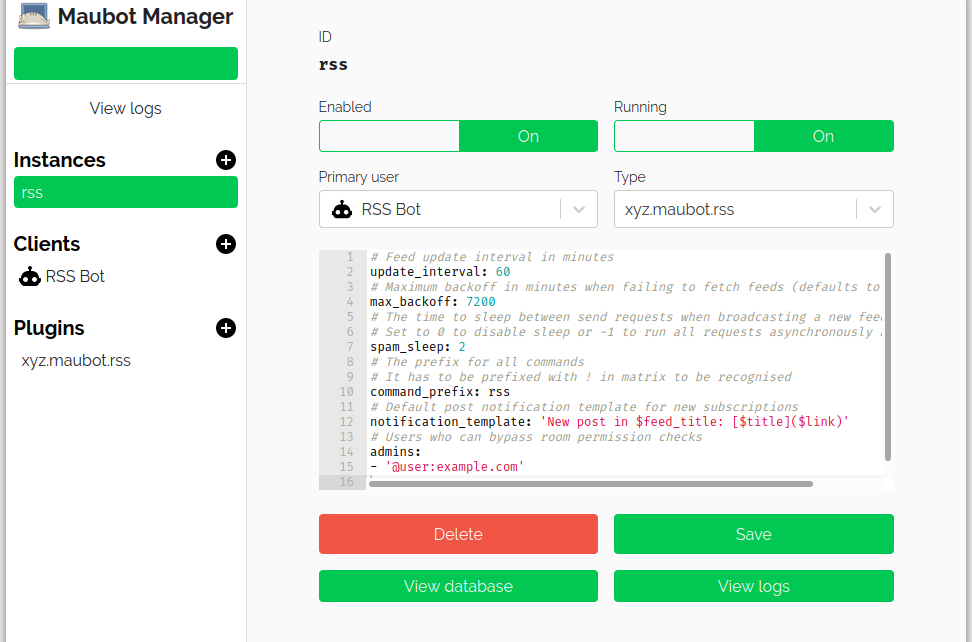Click the robot icon beside RSS Bot in Clients
Viewport: 972px width, 642px height.
30,276
